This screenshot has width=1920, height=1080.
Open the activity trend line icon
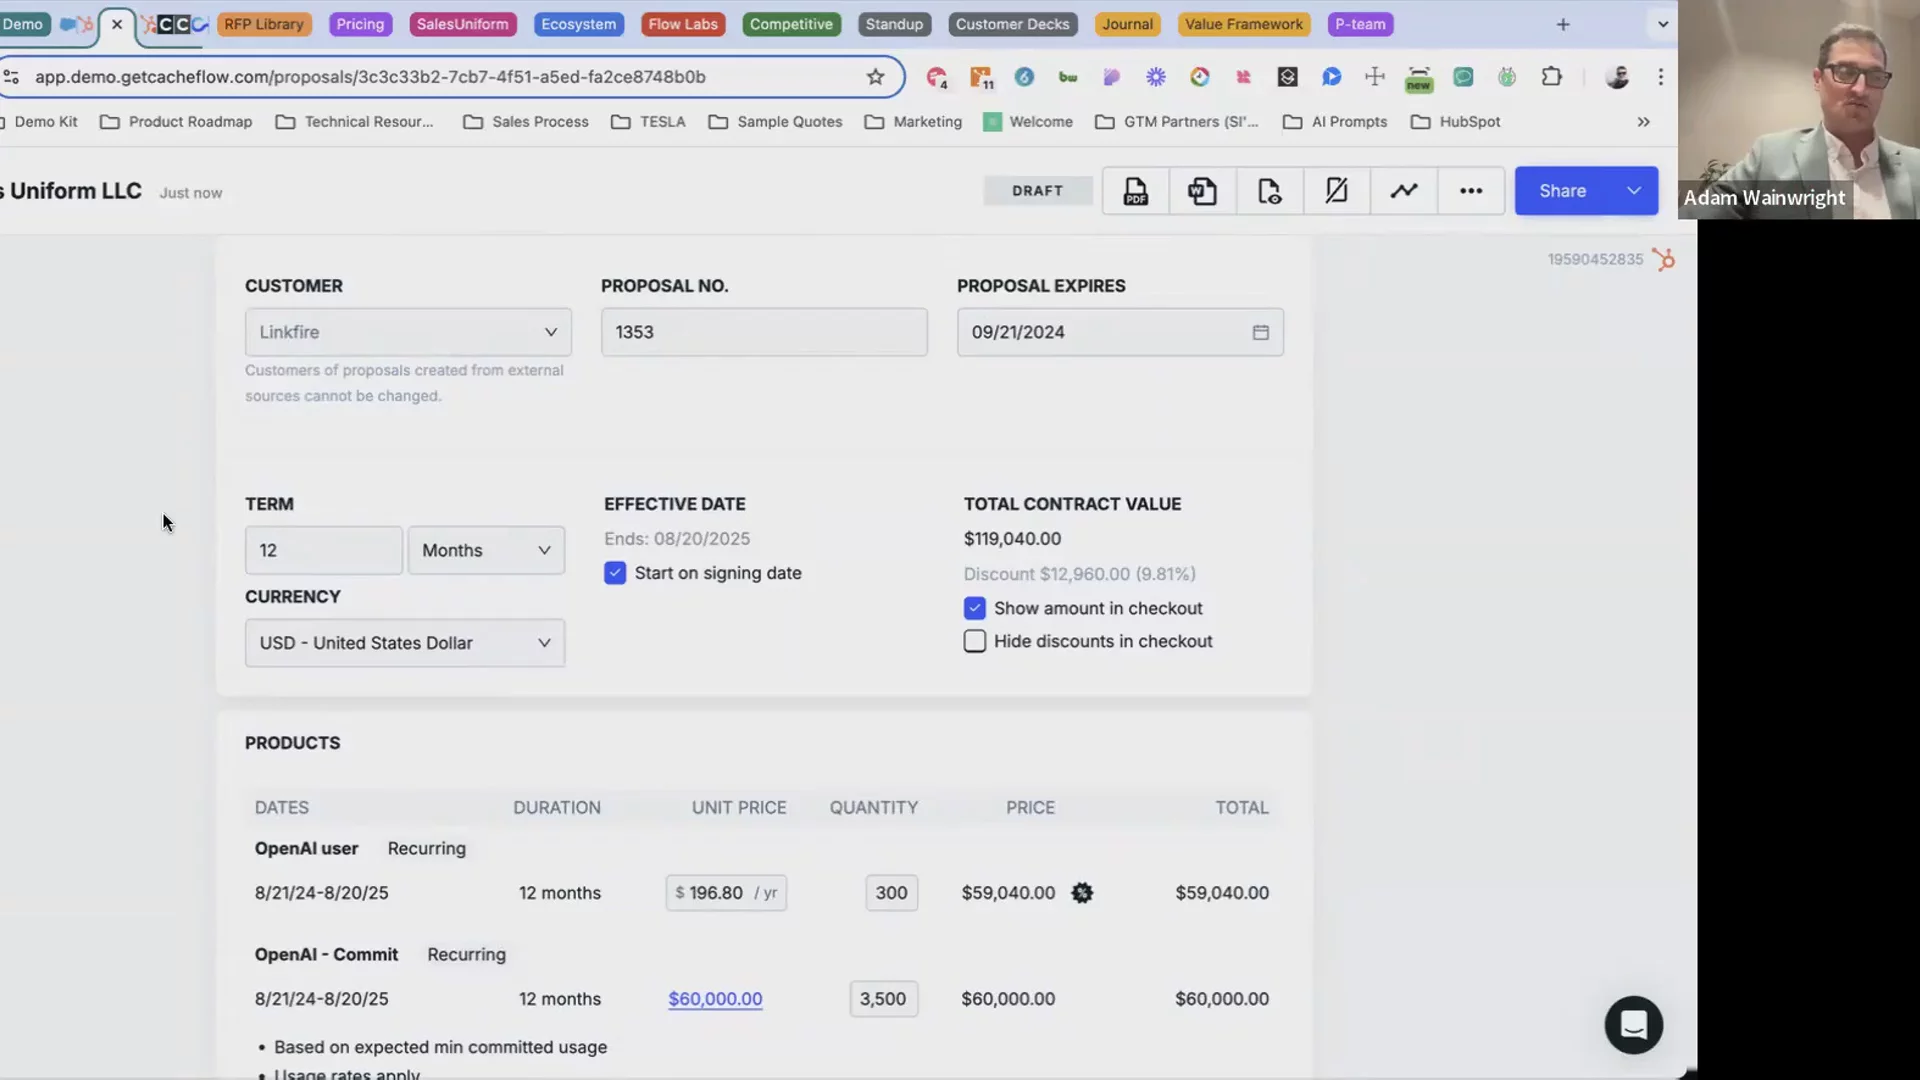(x=1403, y=191)
